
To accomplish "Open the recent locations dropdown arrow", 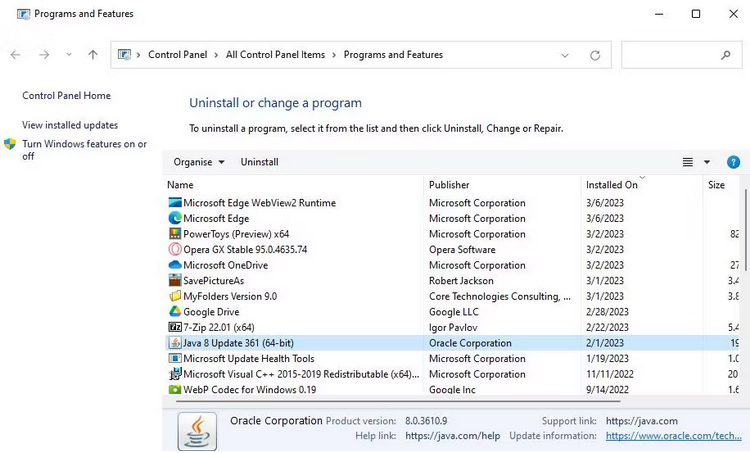I will pos(69,55).
